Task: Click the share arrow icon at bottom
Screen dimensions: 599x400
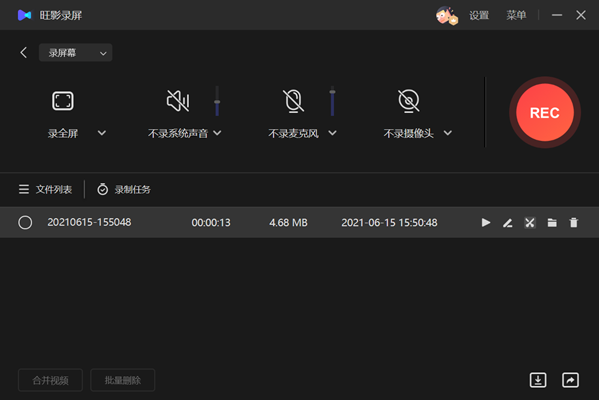Action: tap(570, 380)
